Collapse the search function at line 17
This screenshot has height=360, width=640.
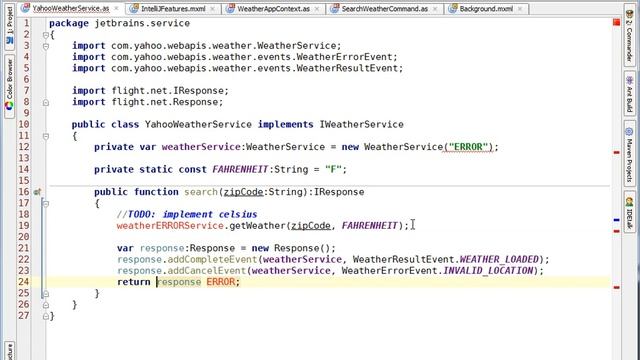point(46,204)
